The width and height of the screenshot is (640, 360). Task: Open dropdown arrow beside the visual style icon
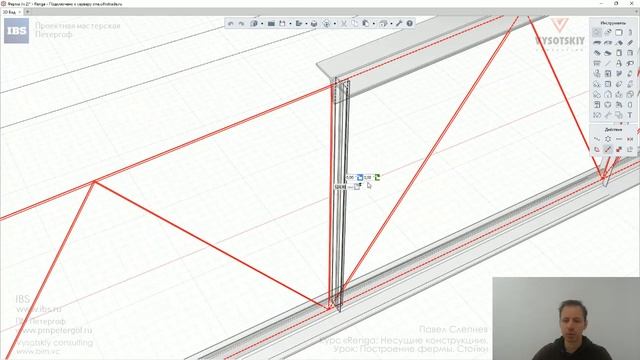point(335,24)
